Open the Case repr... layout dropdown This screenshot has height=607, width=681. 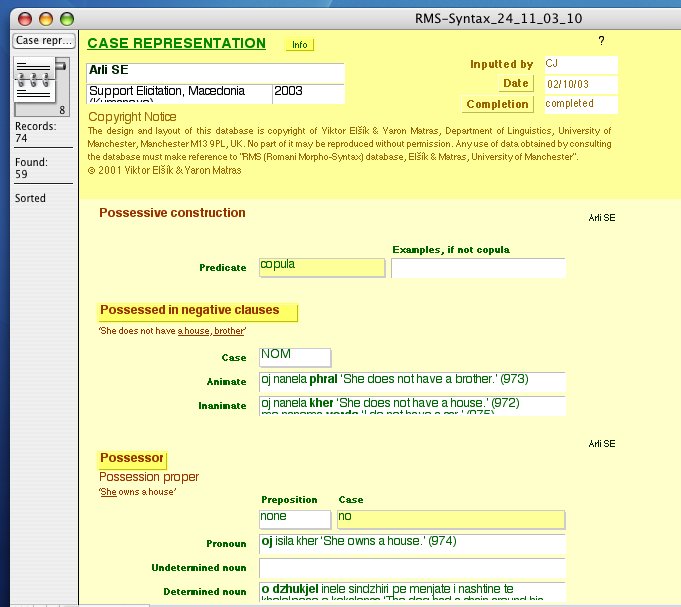coord(44,40)
